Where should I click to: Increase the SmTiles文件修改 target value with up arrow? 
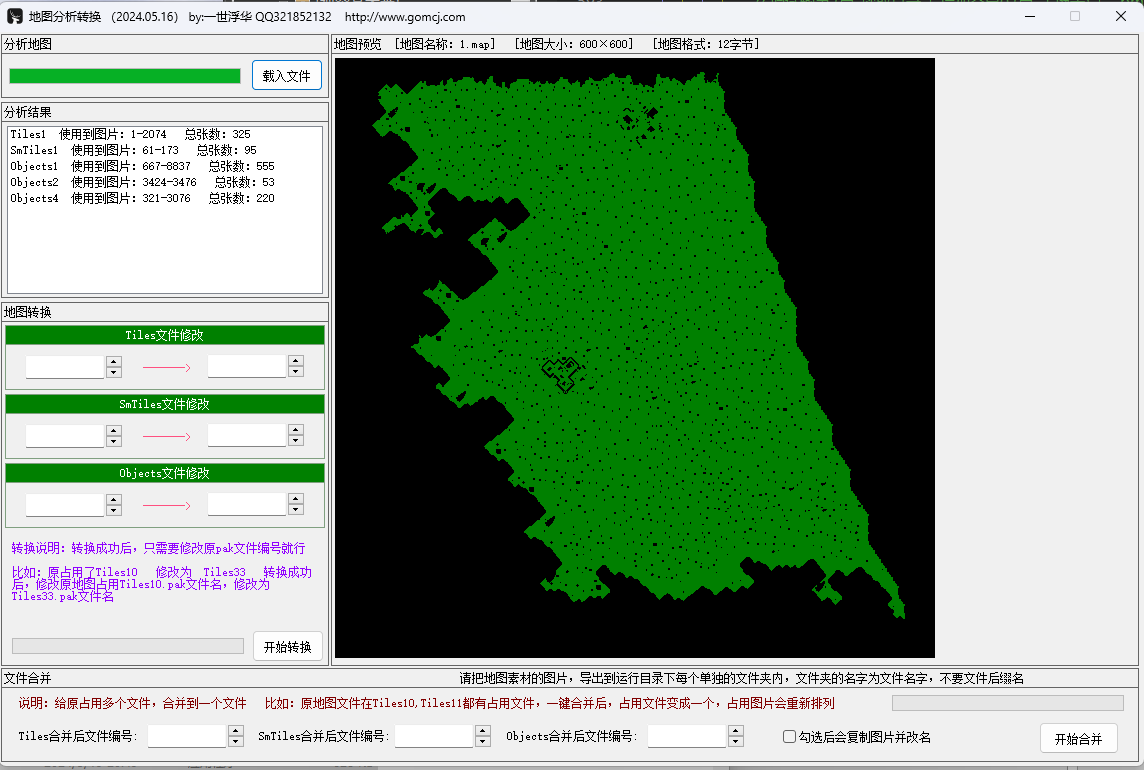pos(295,430)
